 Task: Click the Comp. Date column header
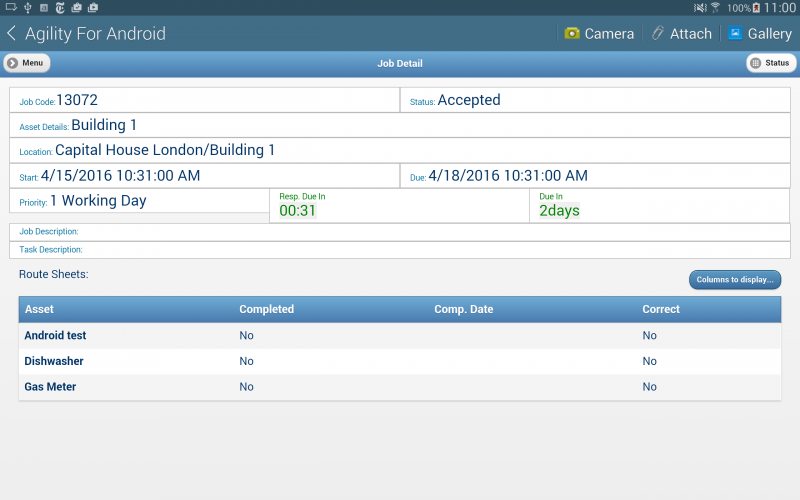click(x=463, y=309)
